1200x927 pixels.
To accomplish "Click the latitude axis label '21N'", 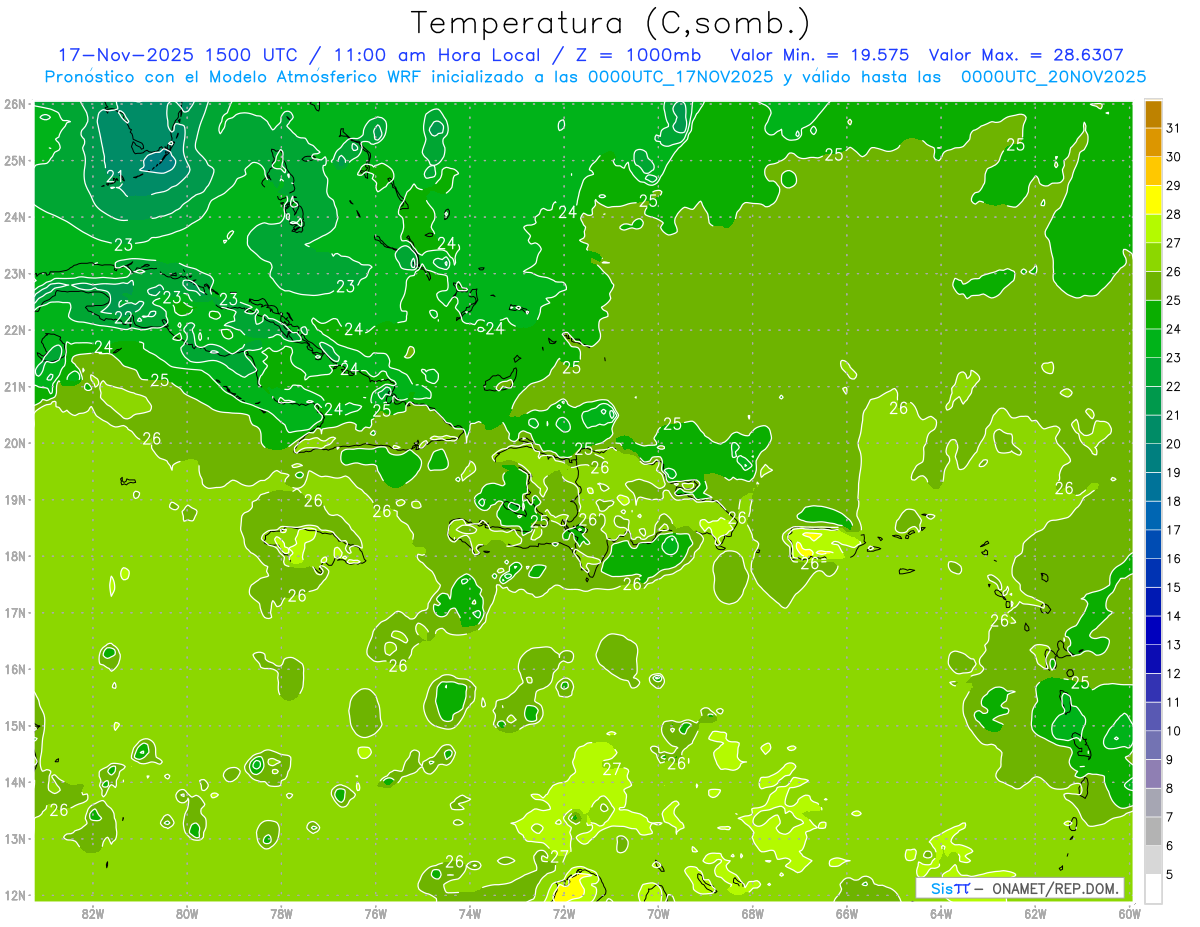I will (x=15, y=387).
